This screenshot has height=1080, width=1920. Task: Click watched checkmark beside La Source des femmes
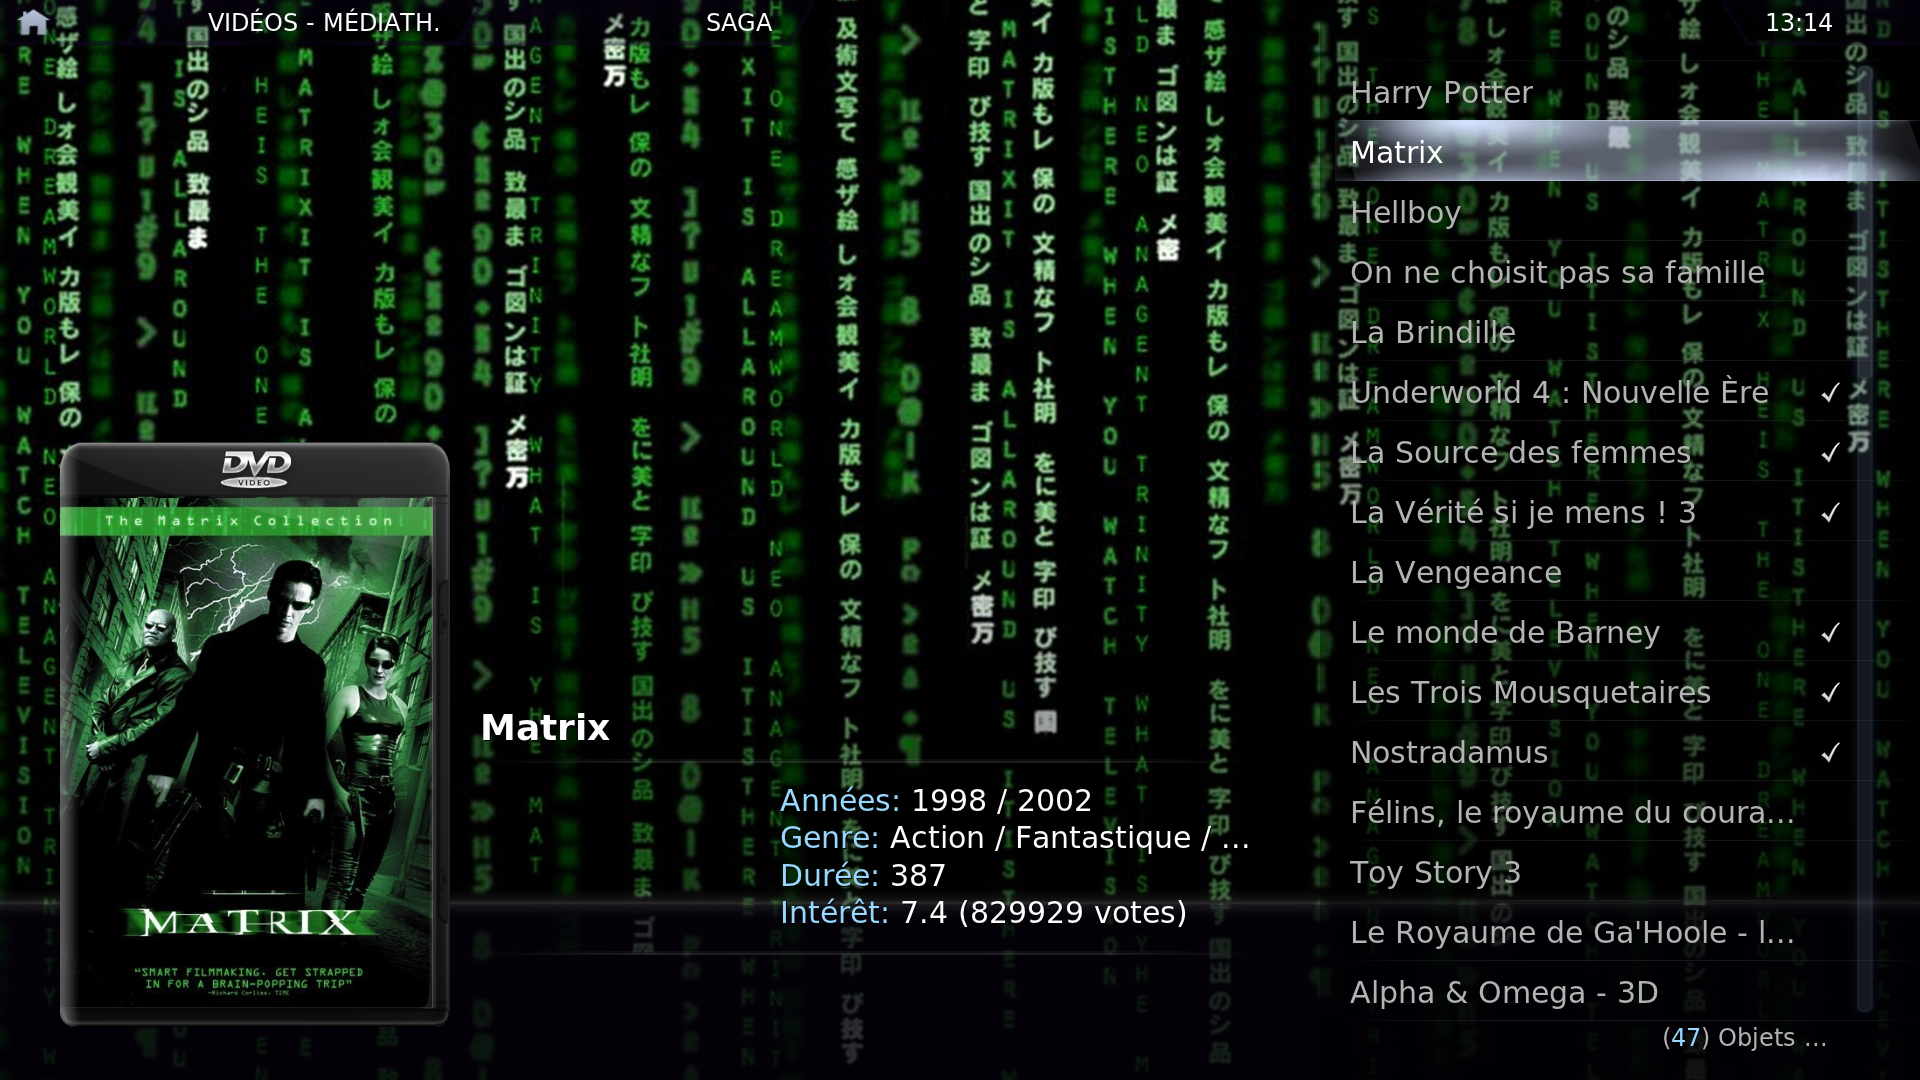[1830, 453]
